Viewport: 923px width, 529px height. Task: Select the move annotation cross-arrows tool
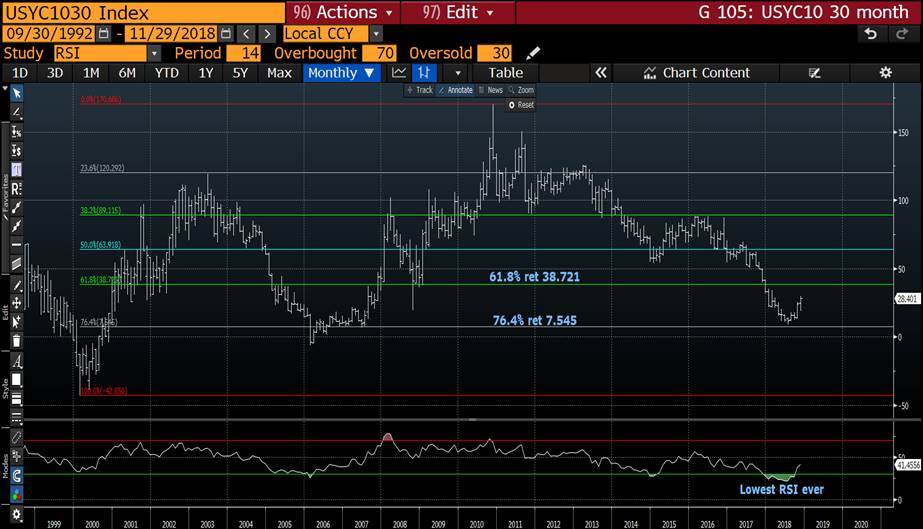point(16,303)
